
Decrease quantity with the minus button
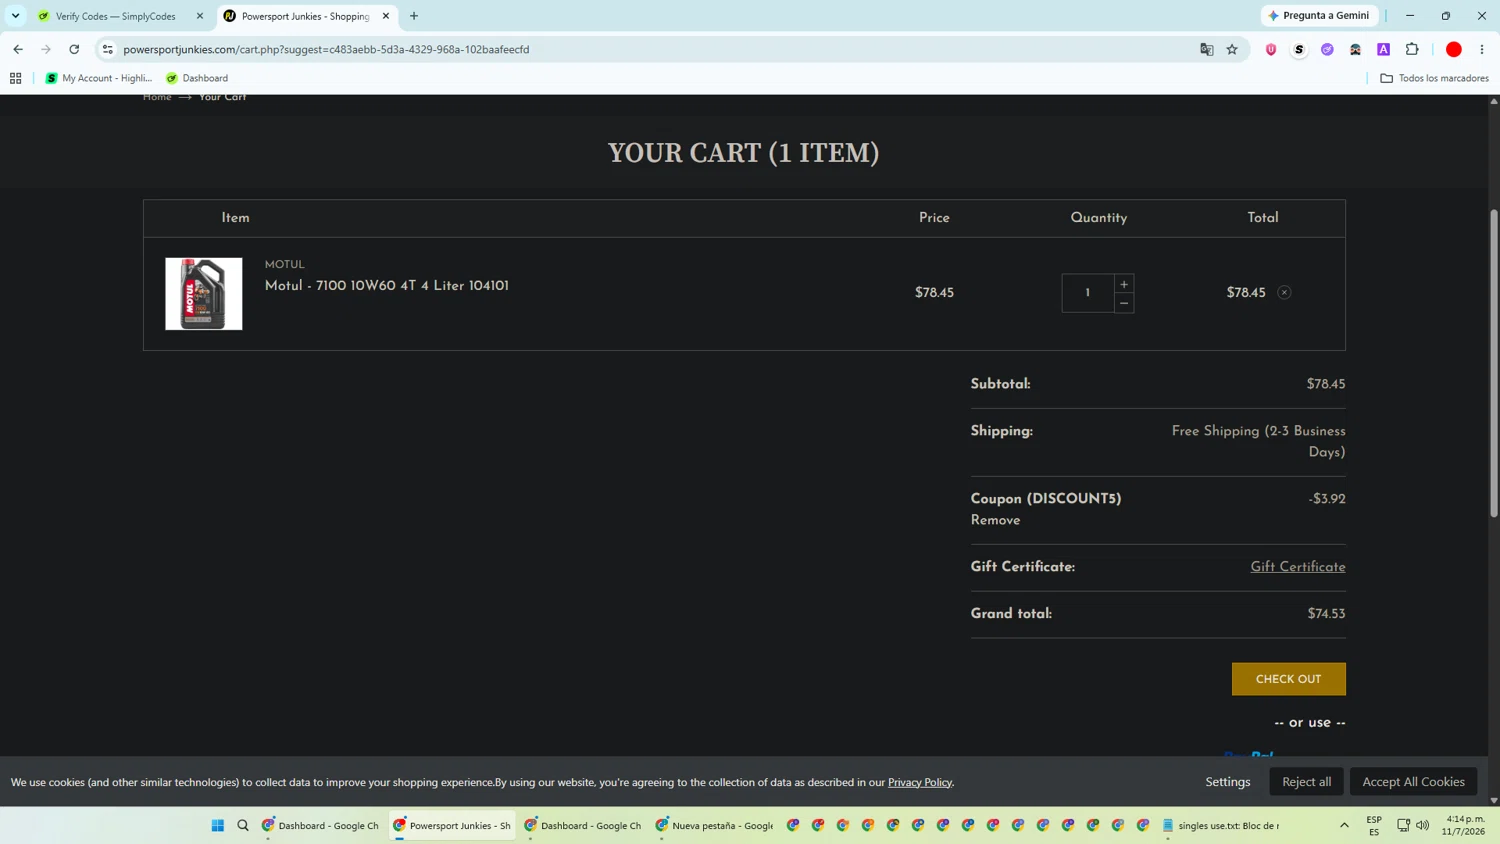pyautogui.click(x=1124, y=303)
